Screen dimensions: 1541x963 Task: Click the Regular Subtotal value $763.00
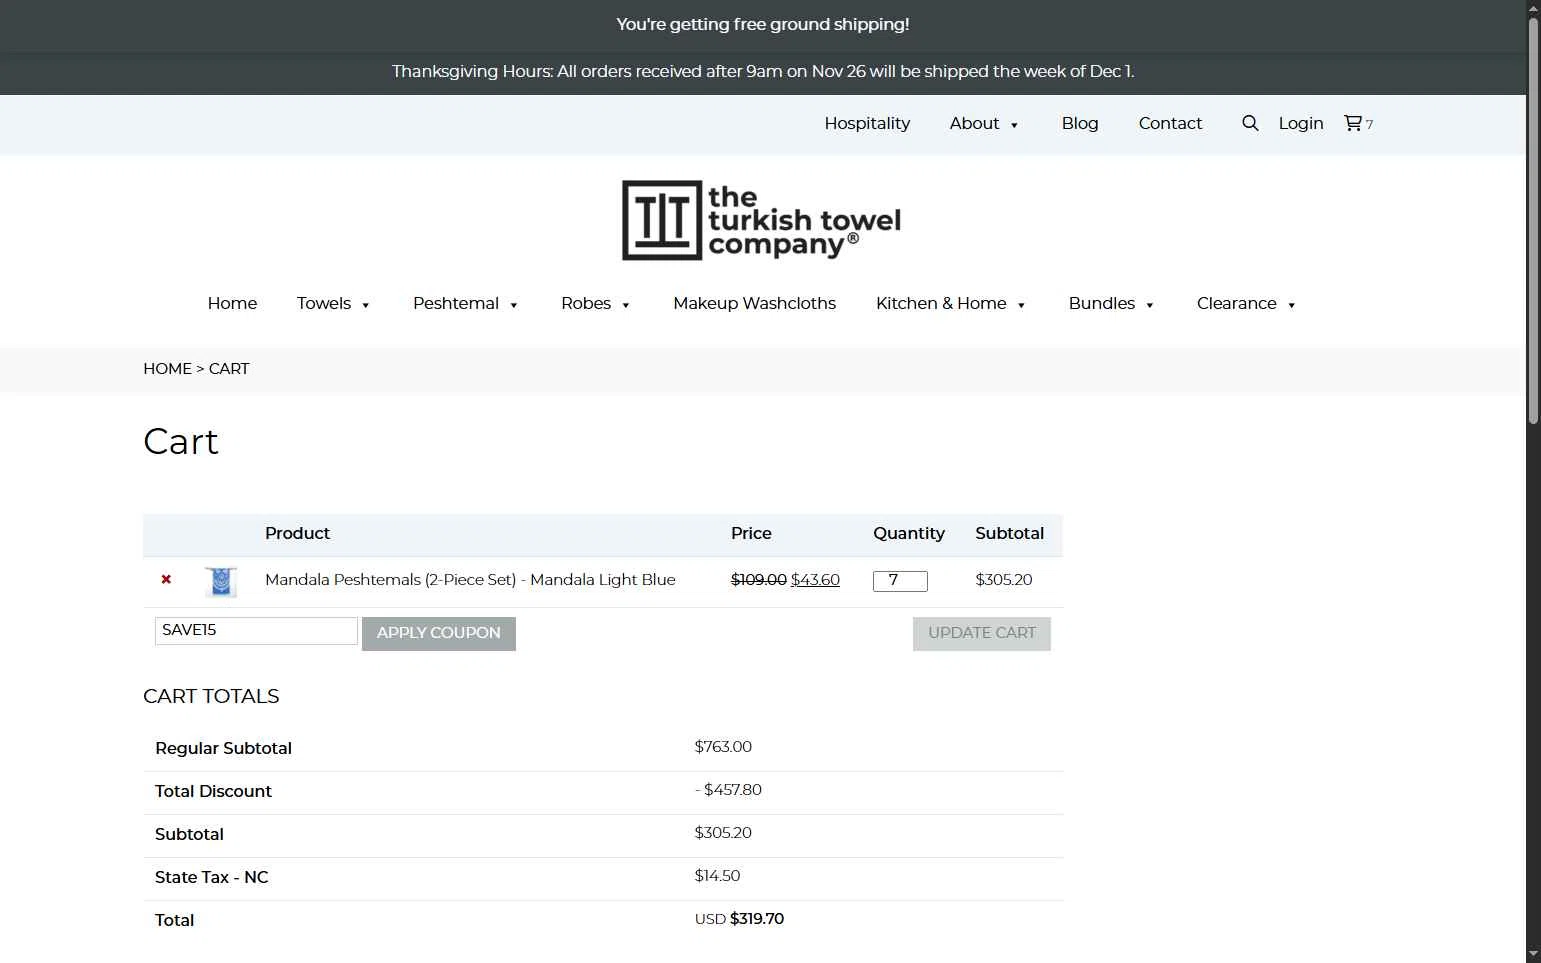pyautogui.click(x=723, y=746)
